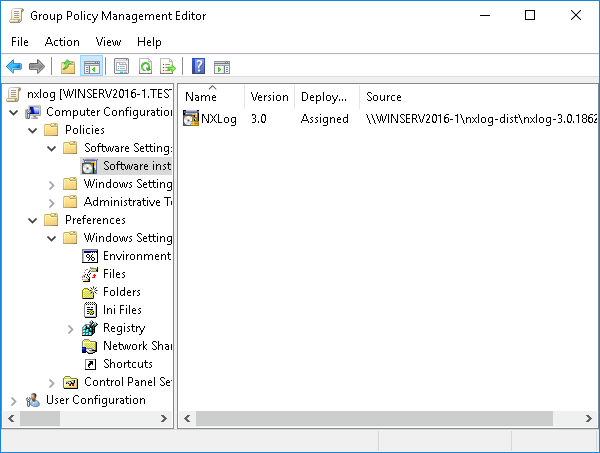The height and width of the screenshot is (453, 600).
Task: Sort list by Version column header
Action: pos(269,97)
